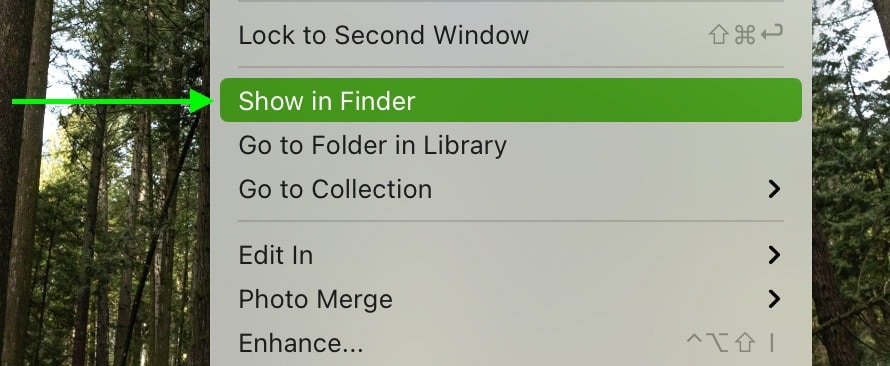This screenshot has height=366, width=890.
Task: Pick the Photo Merge menu entry
Action: click(x=510, y=299)
